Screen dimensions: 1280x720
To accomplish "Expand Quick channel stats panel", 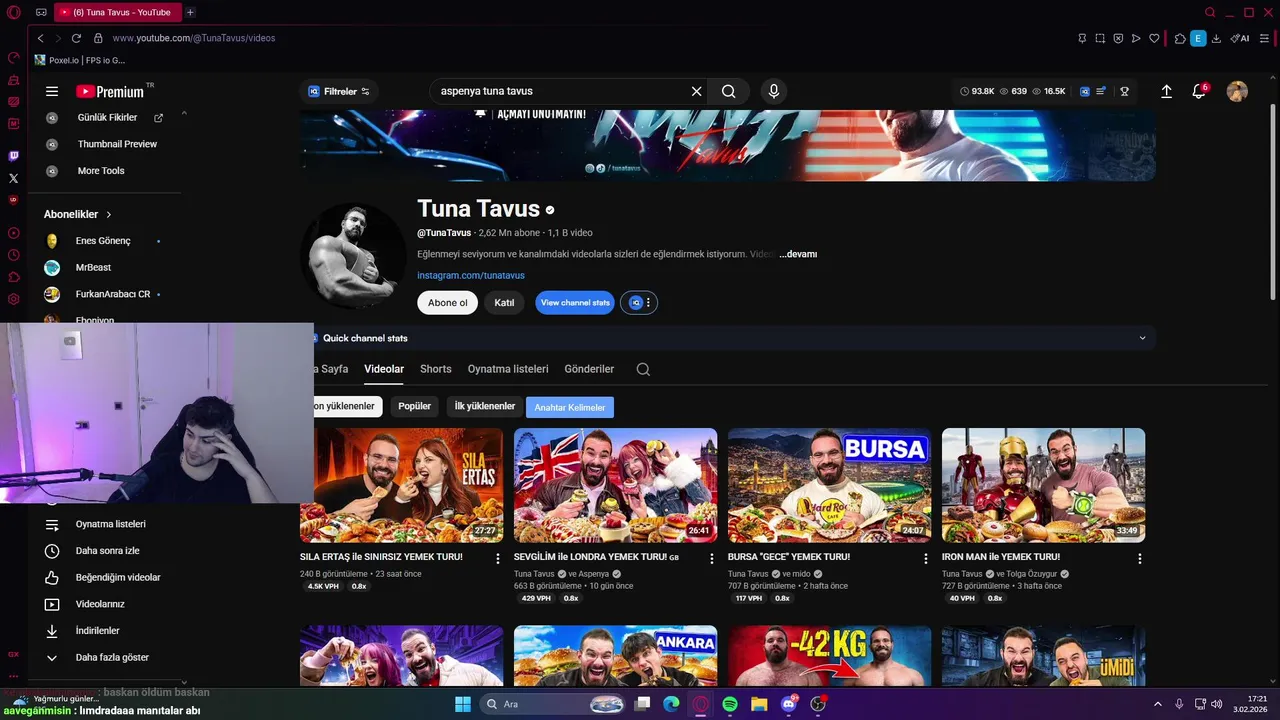I will coord(1142,338).
